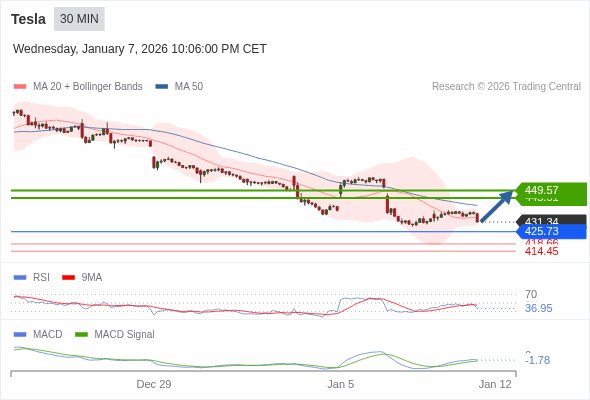Click the Jan 5 axis date label

tap(341, 384)
